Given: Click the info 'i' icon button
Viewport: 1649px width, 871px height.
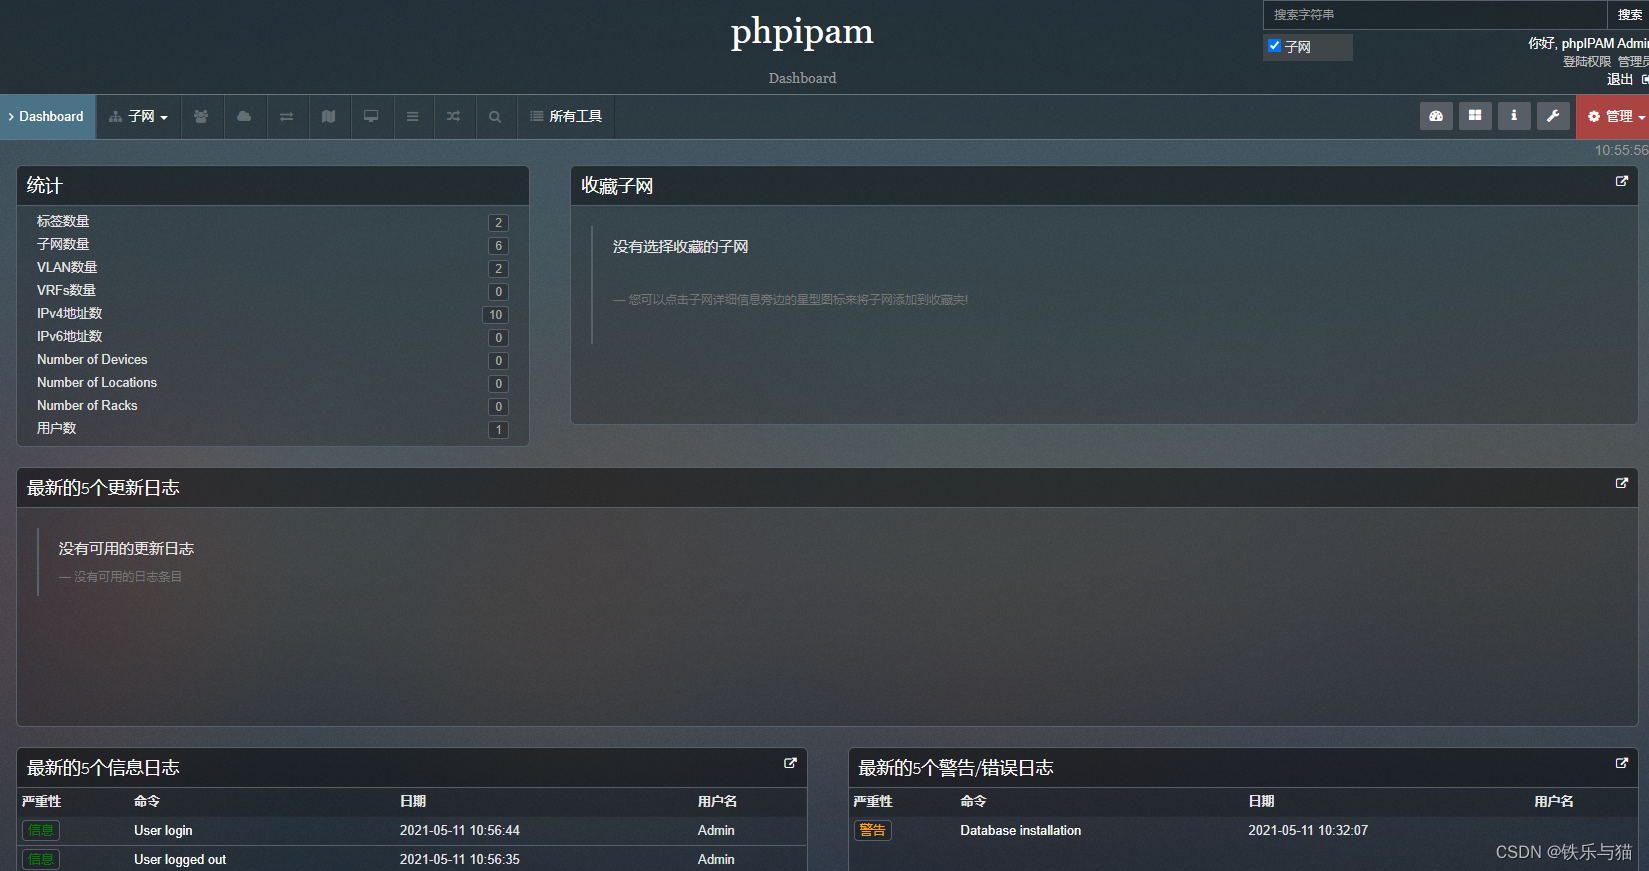Looking at the screenshot, I should point(1514,116).
